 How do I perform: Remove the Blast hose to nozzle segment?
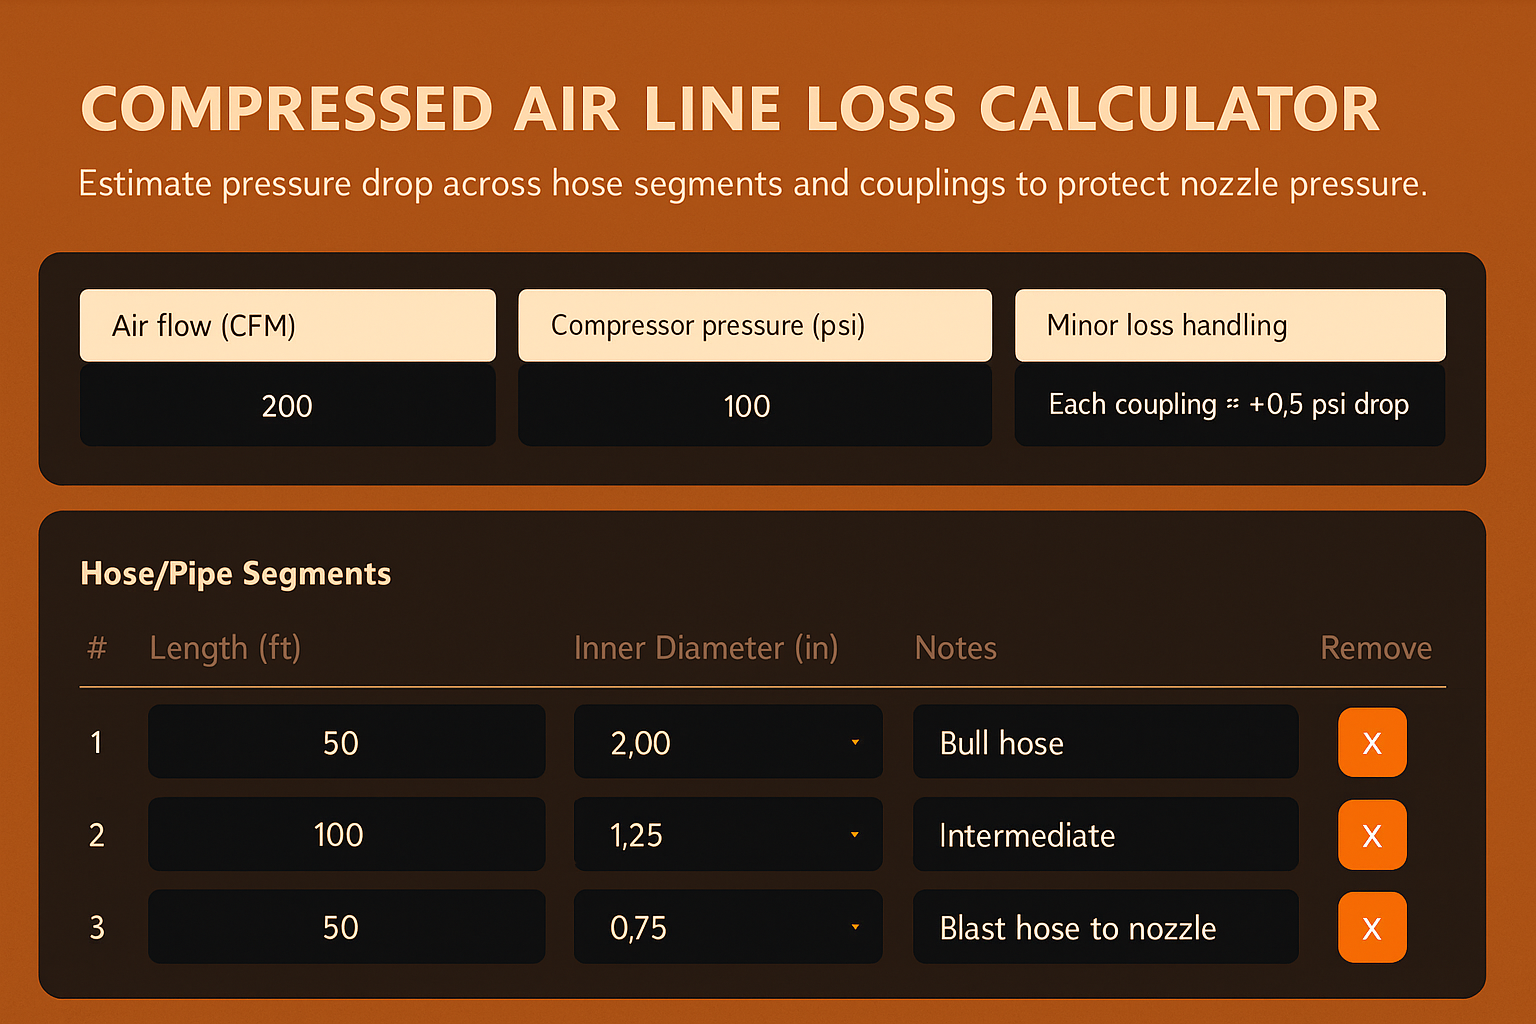pyautogui.click(x=1371, y=927)
